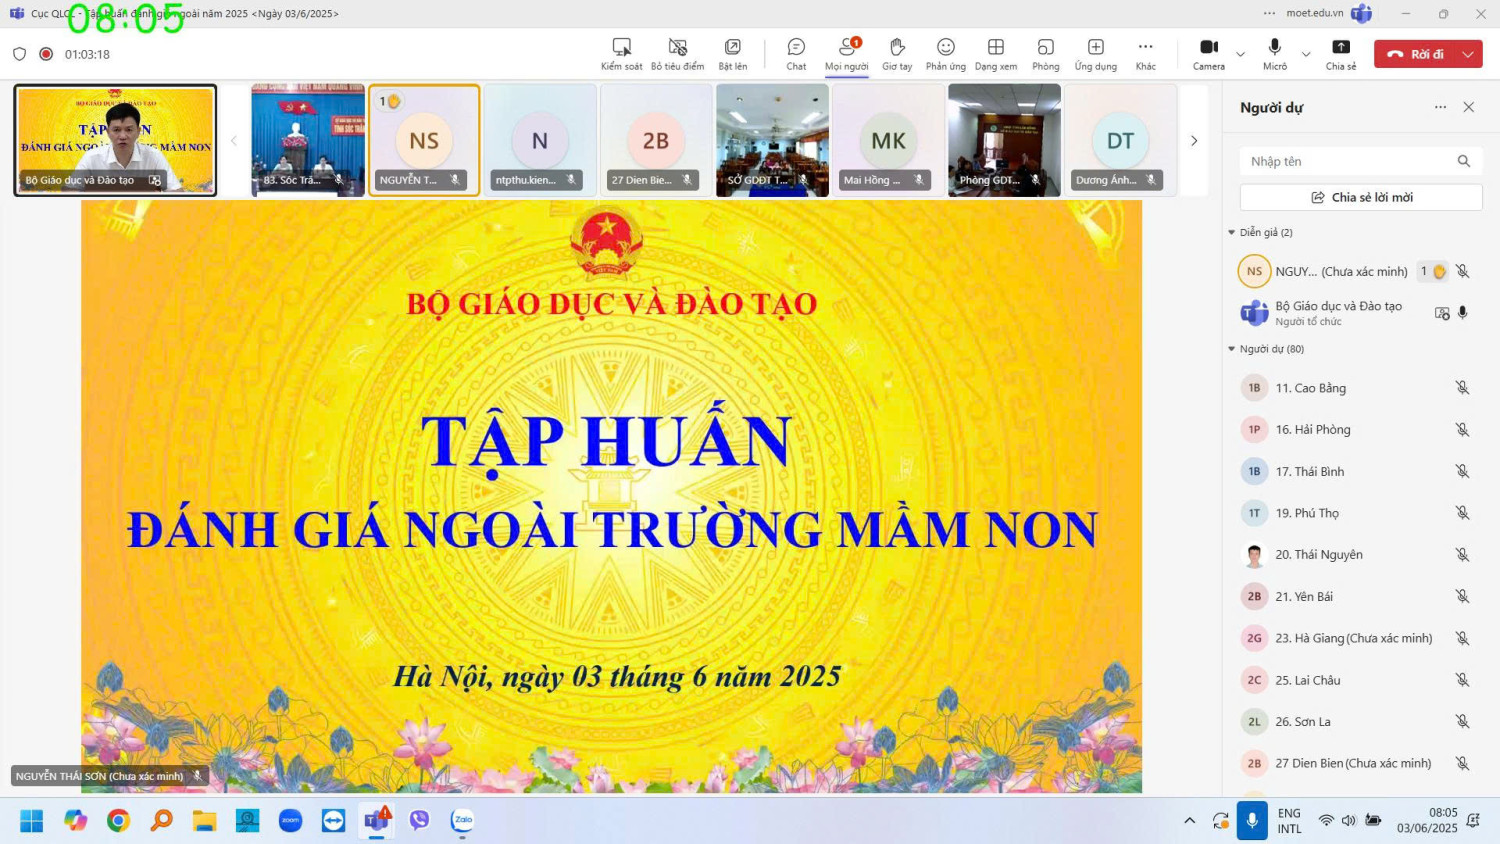Click the search icon in Nhập tên field
This screenshot has width=1500, height=844.
(1464, 161)
